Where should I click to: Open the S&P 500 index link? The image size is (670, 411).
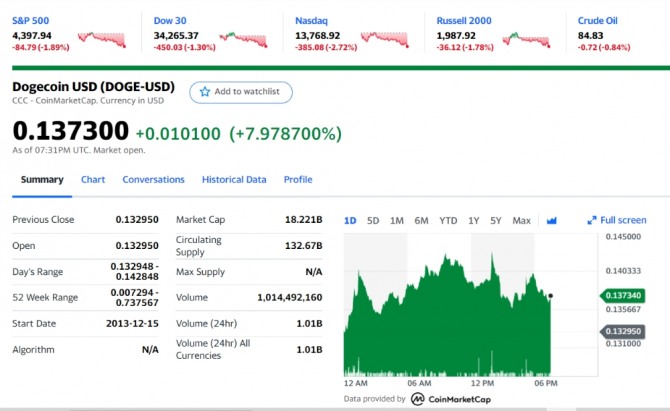[33, 20]
